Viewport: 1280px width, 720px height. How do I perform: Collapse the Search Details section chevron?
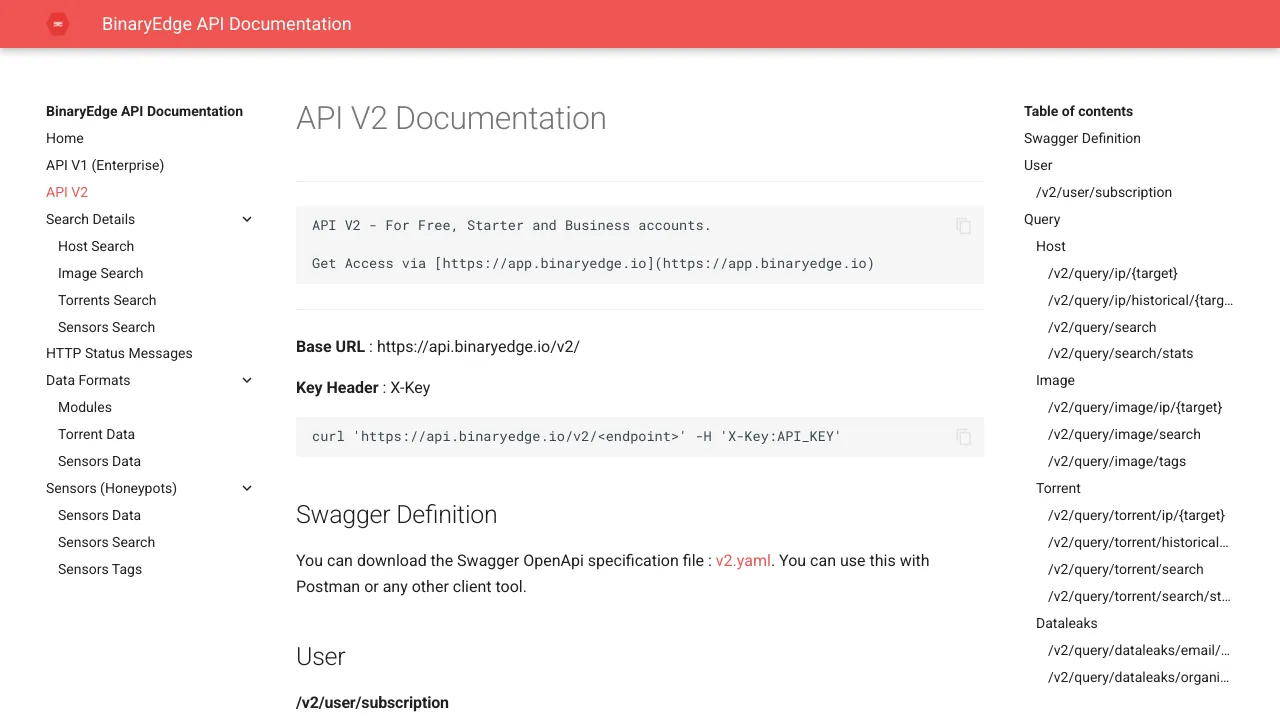(247, 219)
